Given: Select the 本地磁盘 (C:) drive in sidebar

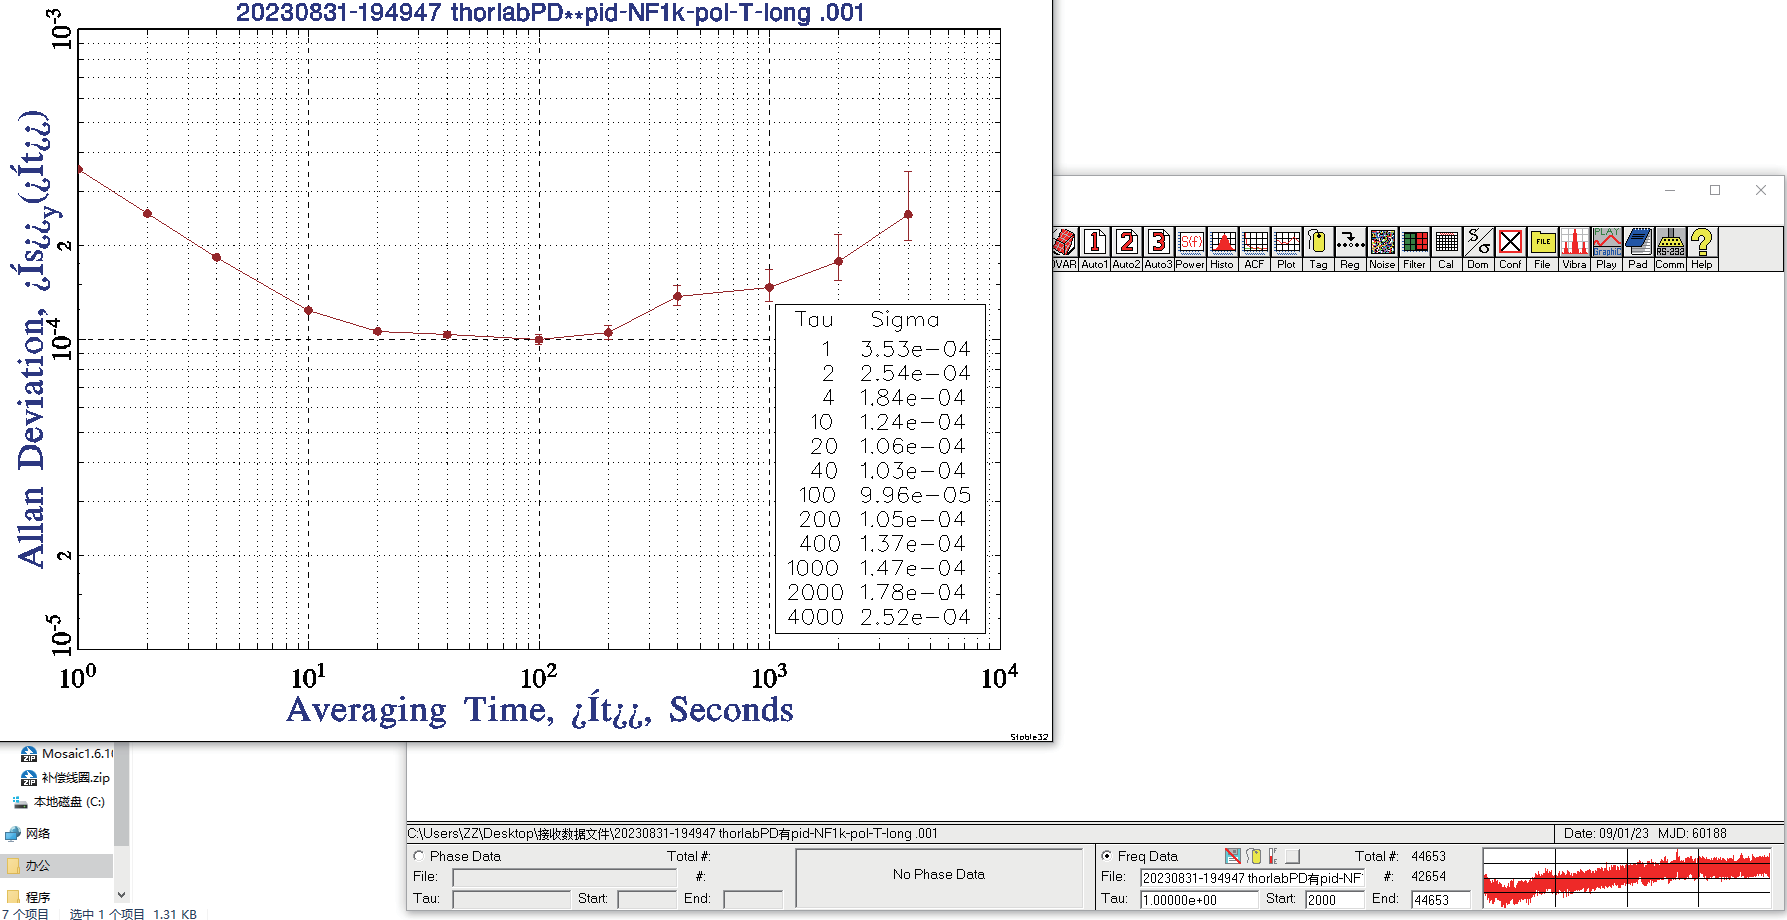Looking at the screenshot, I should tap(68, 802).
